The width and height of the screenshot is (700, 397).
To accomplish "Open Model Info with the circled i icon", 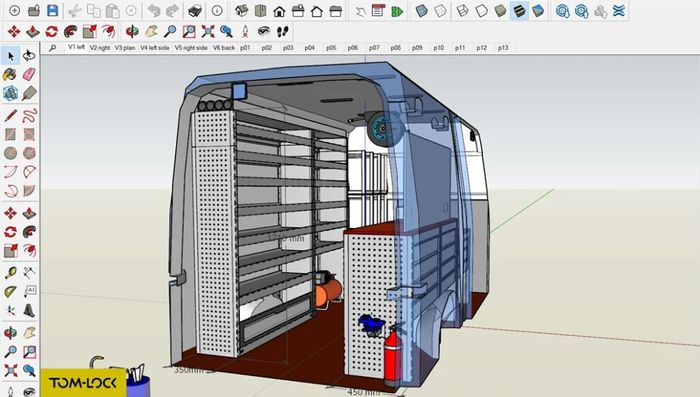I will coord(217,11).
